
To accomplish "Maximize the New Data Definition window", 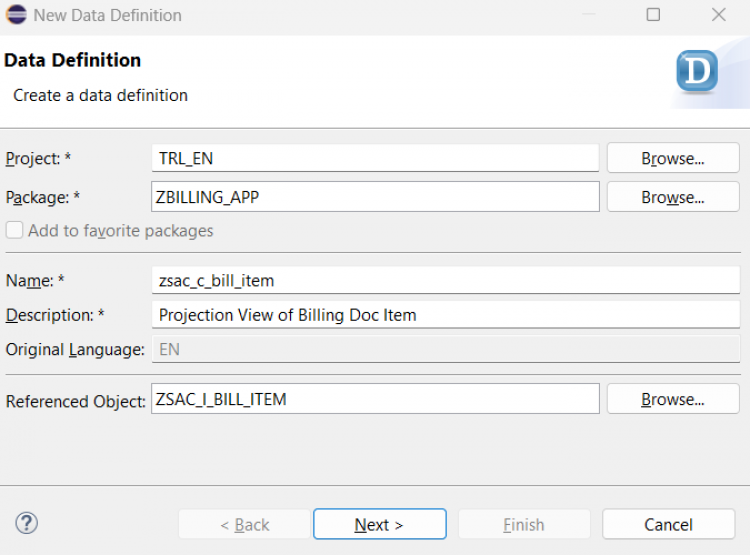I will [x=653, y=15].
